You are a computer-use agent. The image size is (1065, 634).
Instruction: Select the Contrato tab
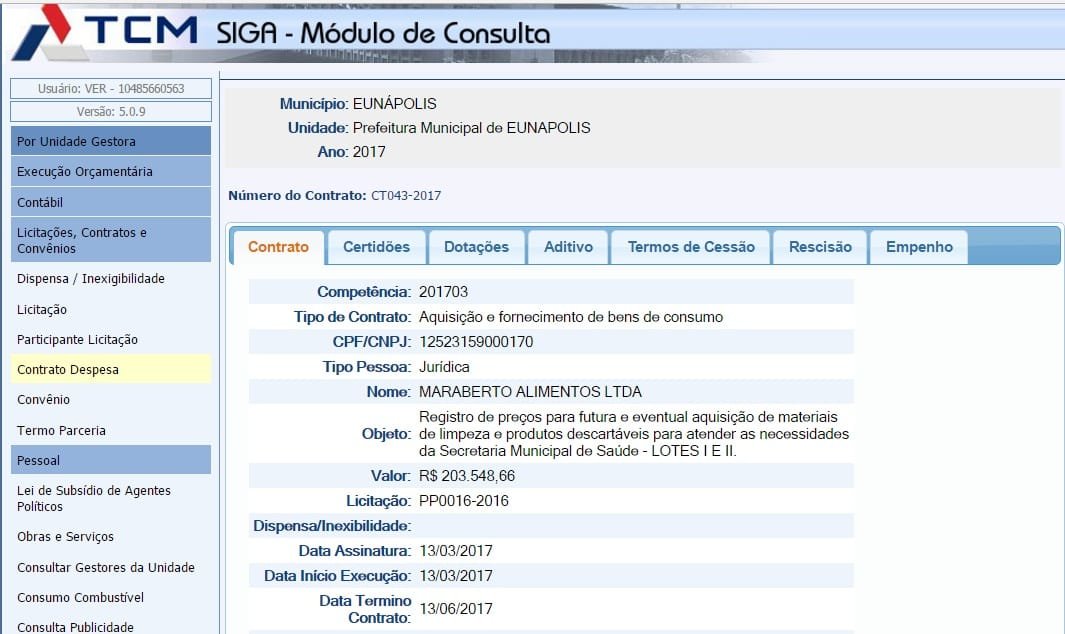[278, 247]
